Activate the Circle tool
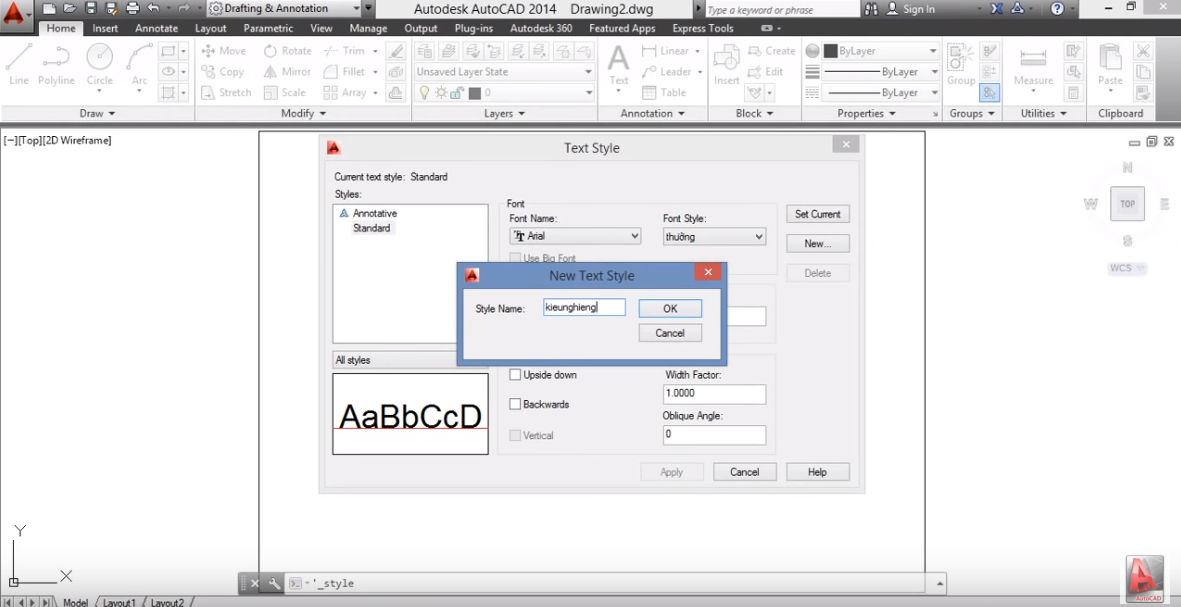The width and height of the screenshot is (1181, 607). pos(99,70)
